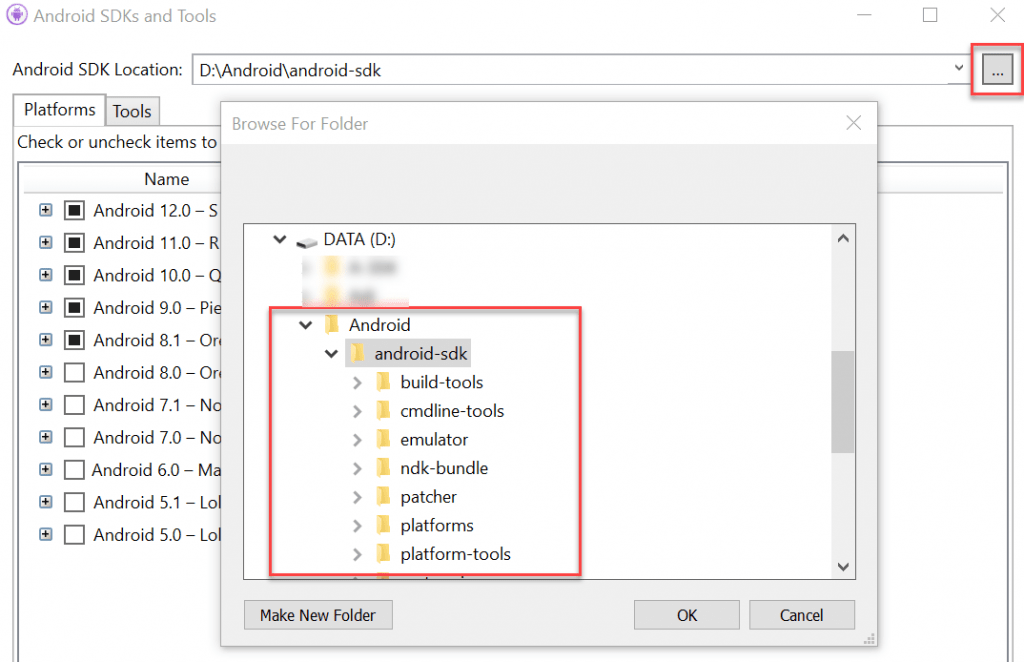
Task: Collapse the Android folder node
Action: pos(305,324)
